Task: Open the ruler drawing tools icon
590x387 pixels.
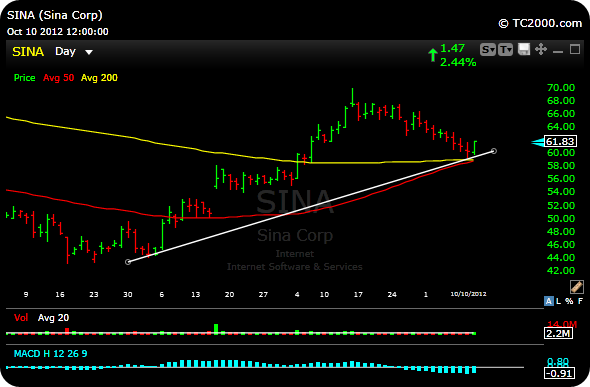Action: tap(576, 287)
